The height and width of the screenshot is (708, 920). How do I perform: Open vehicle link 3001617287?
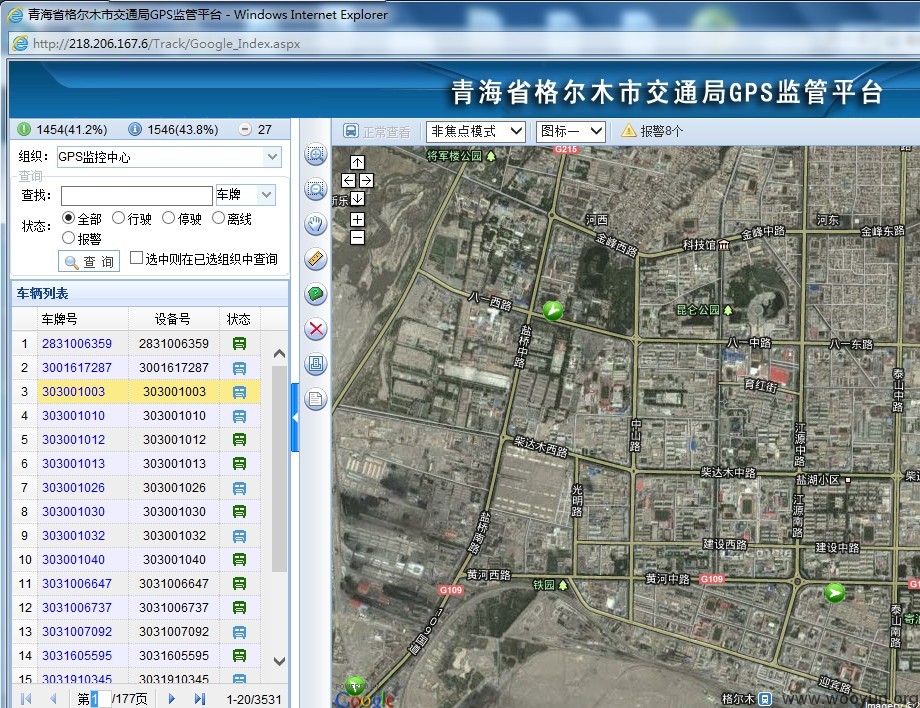tap(77, 368)
